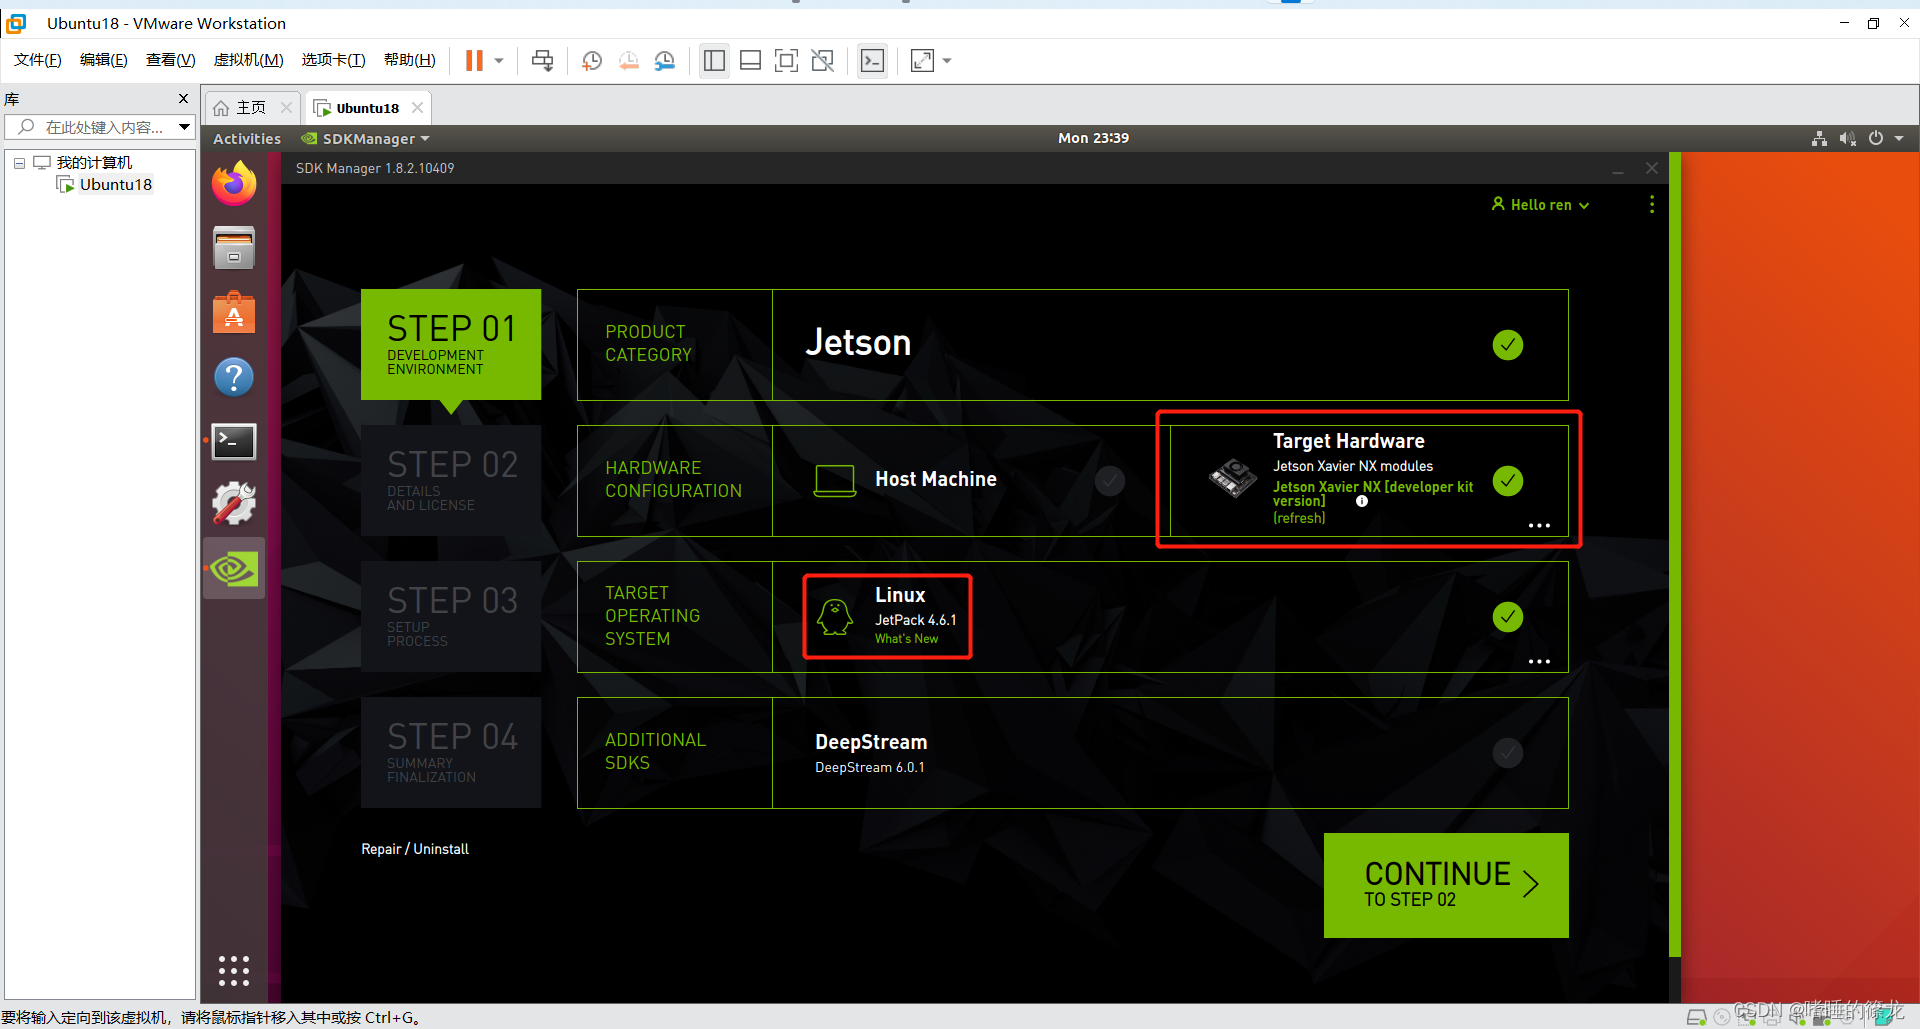The width and height of the screenshot is (1920, 1029).
Task: Click stretch guest display icon
Action: click(x=922, y=61)
